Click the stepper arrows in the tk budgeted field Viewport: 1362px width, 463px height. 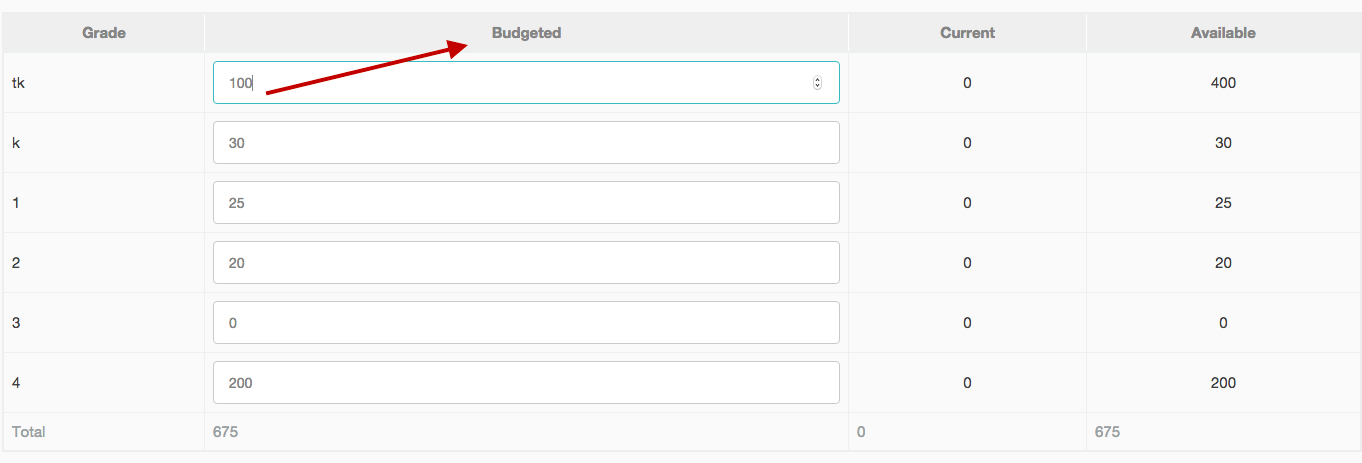coord(817,83)
